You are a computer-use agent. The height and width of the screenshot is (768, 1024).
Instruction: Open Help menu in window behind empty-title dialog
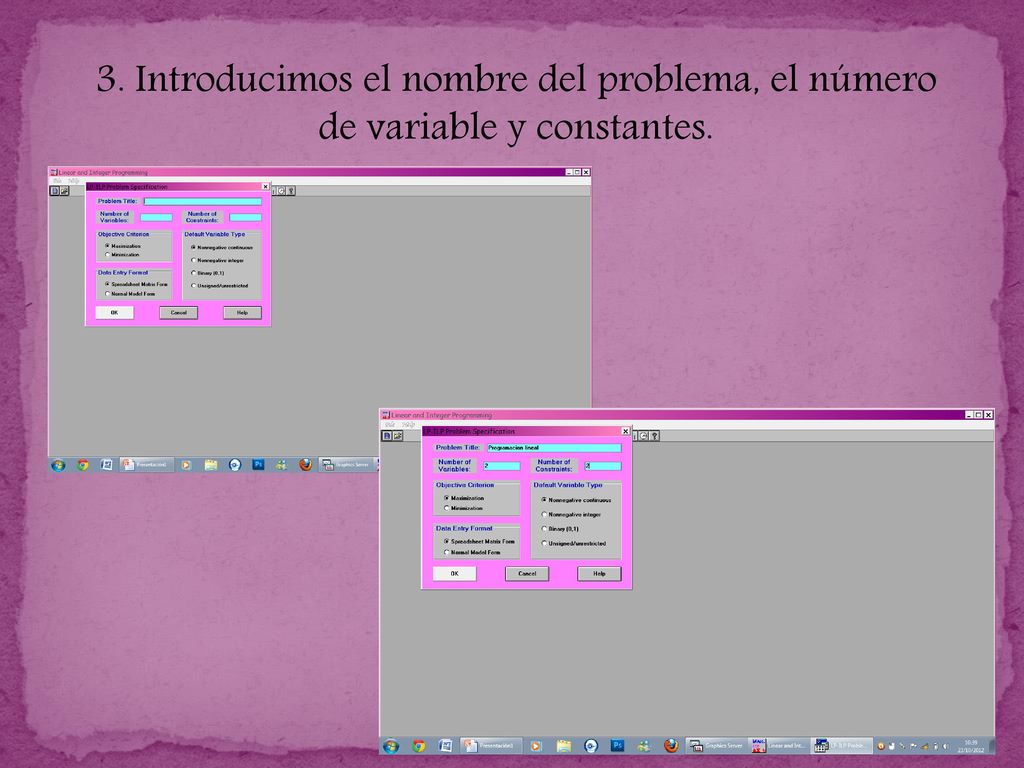click(74, 181)
